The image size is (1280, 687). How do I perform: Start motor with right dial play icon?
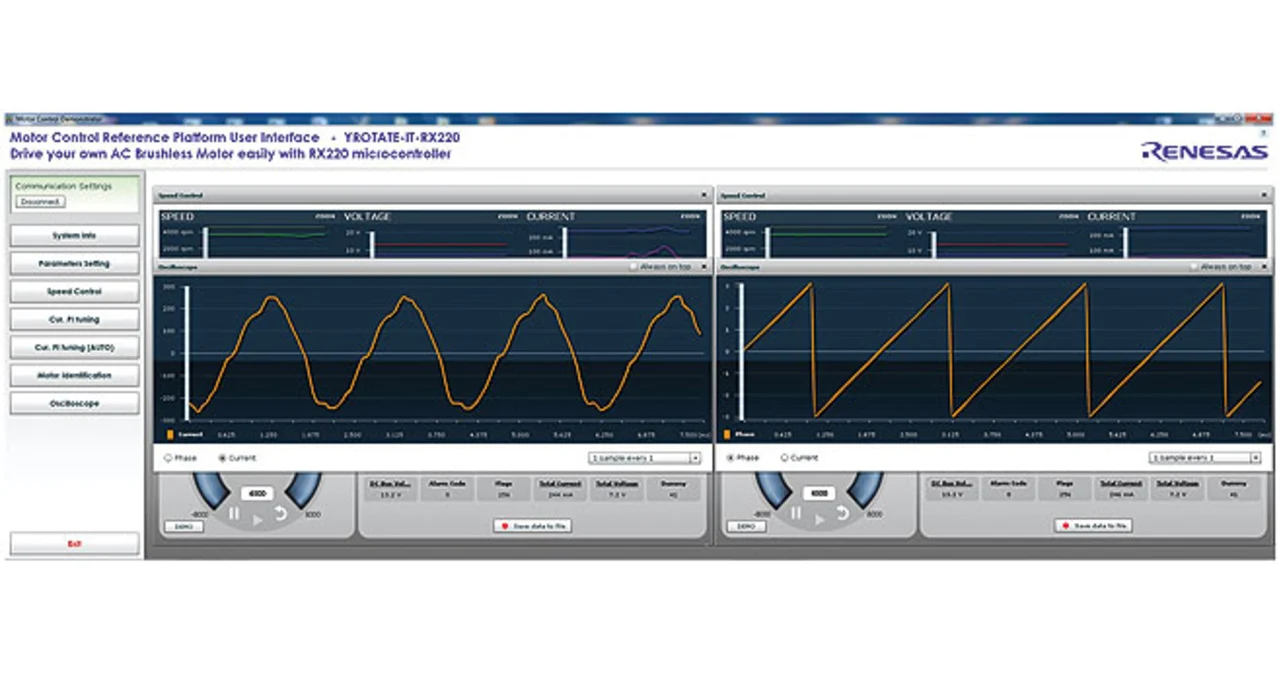click(819, 520)
